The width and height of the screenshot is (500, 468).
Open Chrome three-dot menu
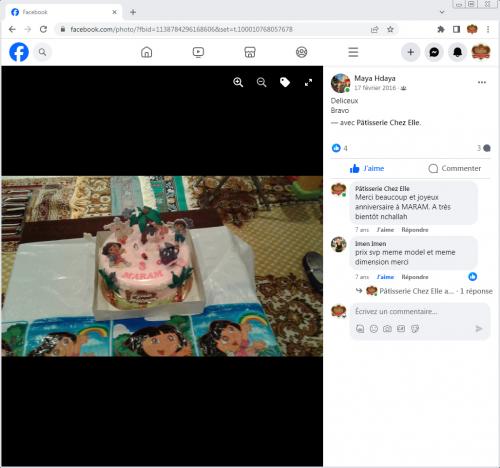488,29
